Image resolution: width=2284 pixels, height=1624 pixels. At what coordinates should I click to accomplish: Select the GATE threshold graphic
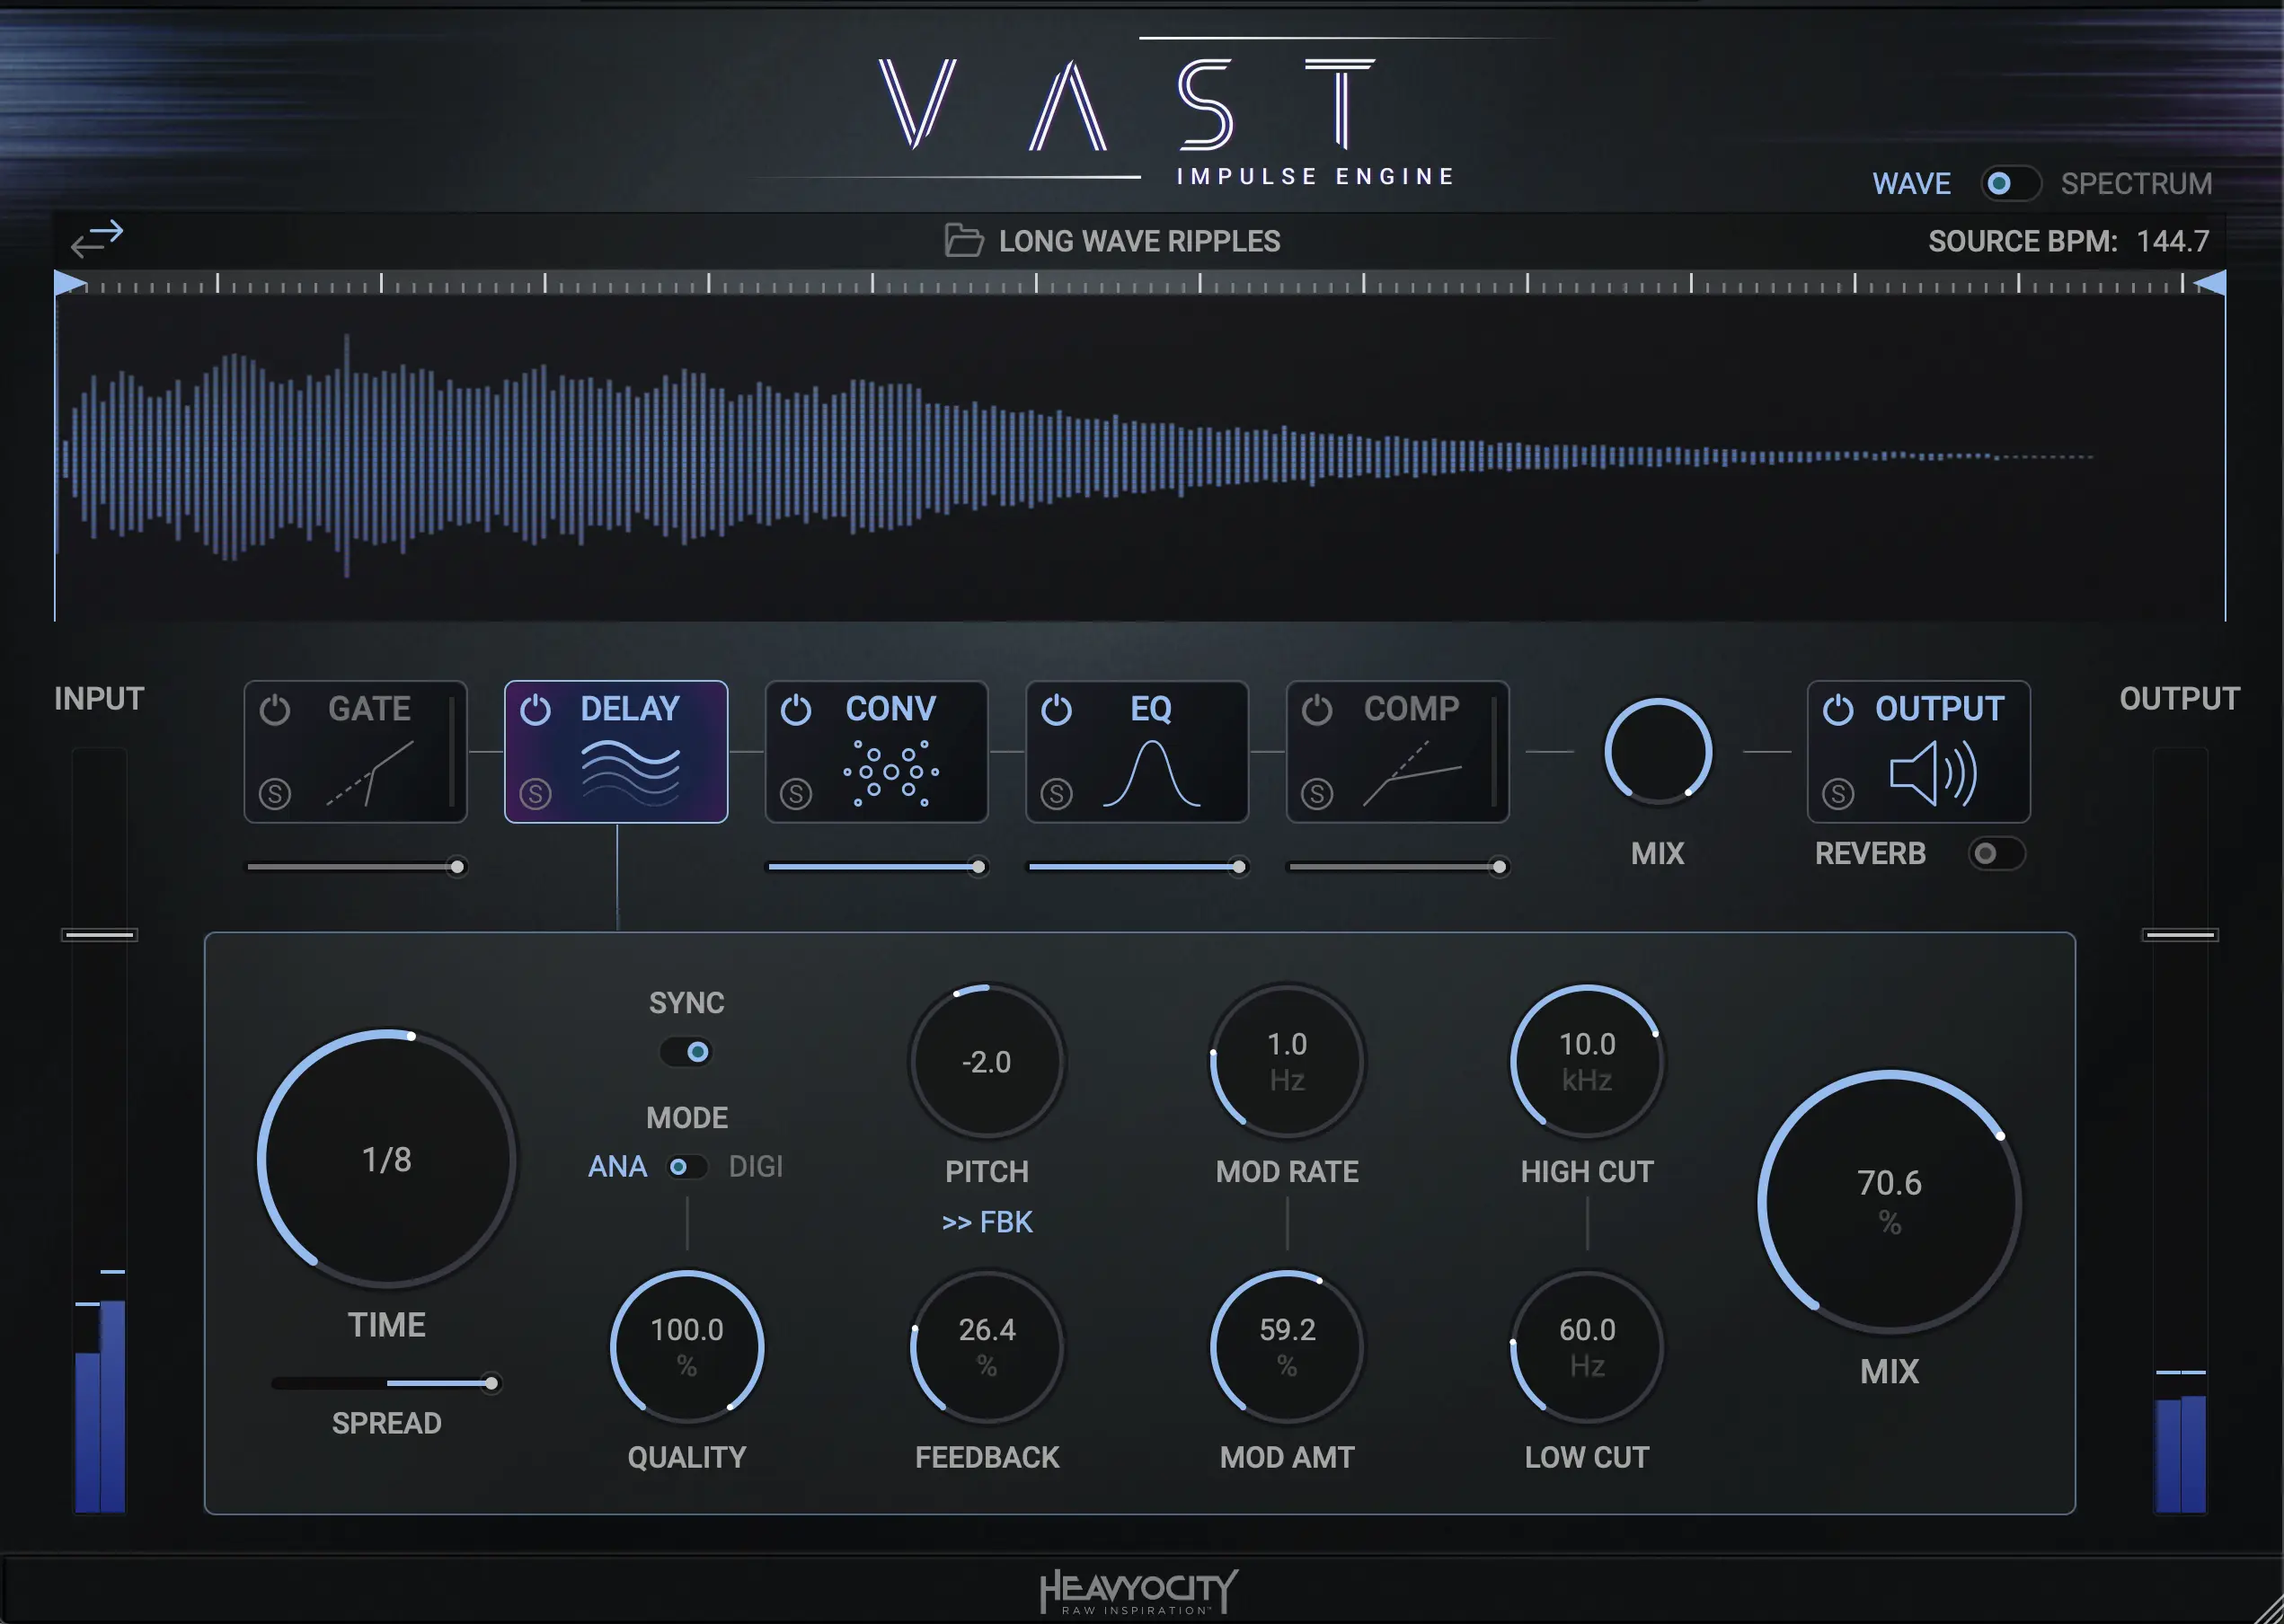pyautogui.click(x=370, y=772)
